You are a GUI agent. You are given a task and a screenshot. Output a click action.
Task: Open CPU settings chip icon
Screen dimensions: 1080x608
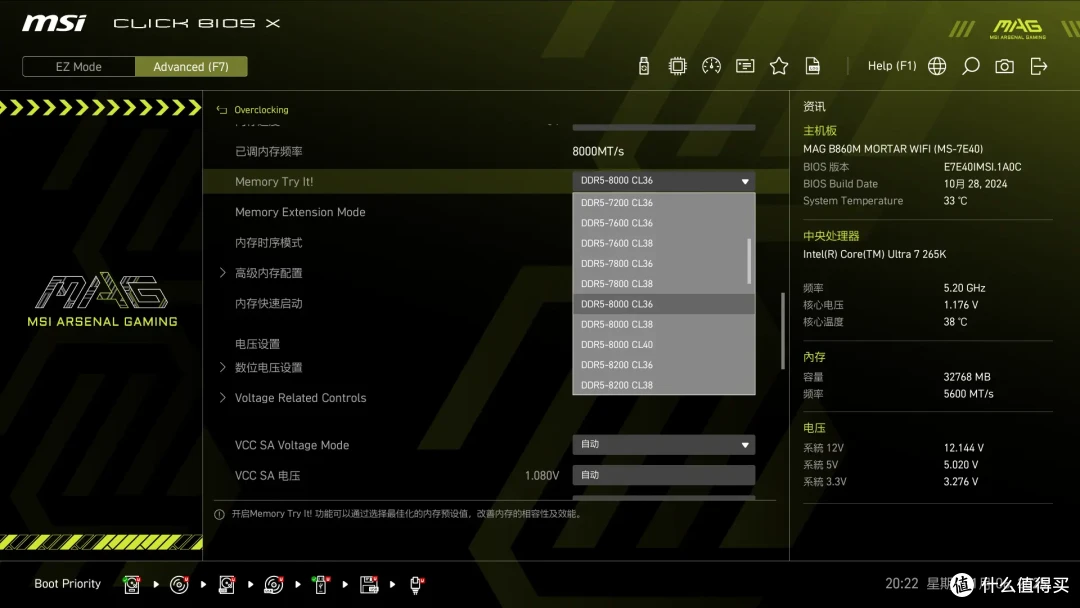coord(677,66)
